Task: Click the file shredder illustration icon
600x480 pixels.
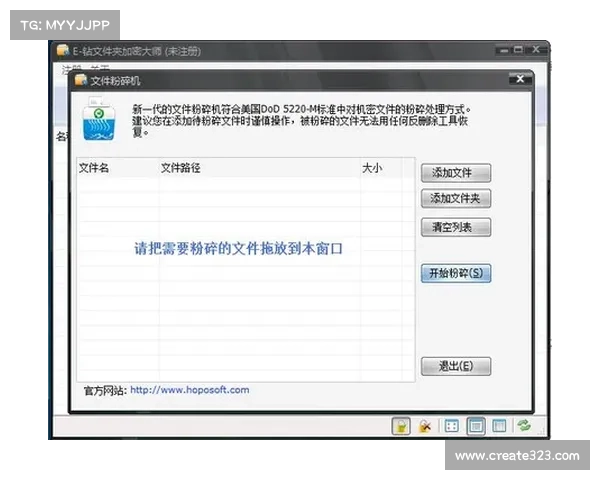Action: [98, 119]
